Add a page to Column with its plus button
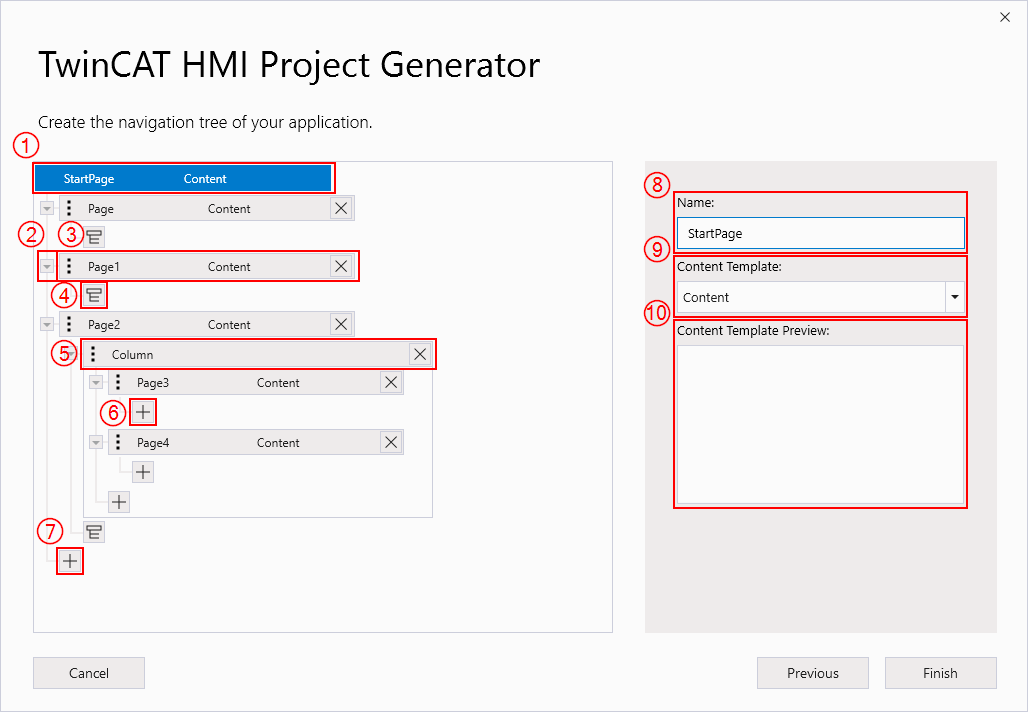The image size is (1028, 712). click(x=119, y=502)
